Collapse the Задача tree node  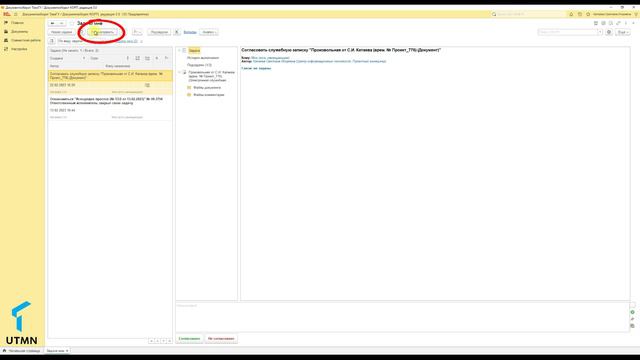coord(179,50)
